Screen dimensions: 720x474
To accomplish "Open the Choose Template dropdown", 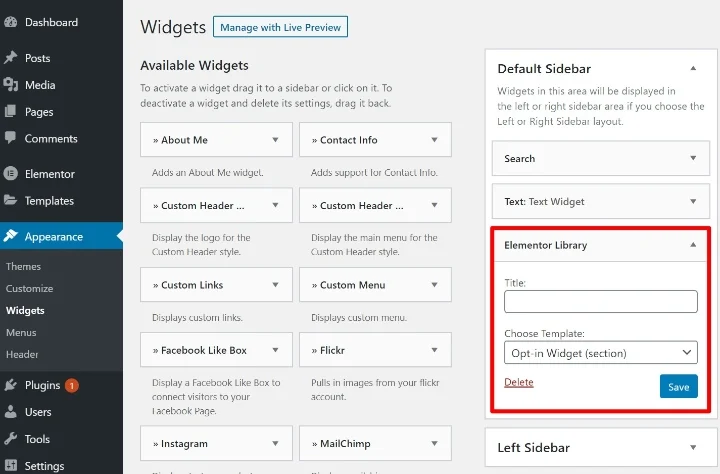I will (x=600, y=352).
